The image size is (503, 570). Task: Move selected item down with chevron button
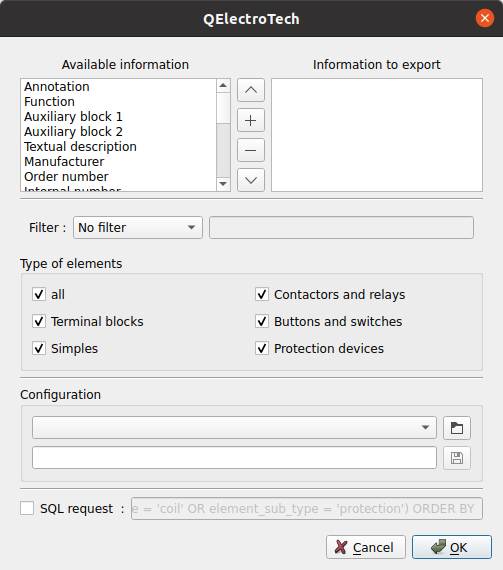251,180
